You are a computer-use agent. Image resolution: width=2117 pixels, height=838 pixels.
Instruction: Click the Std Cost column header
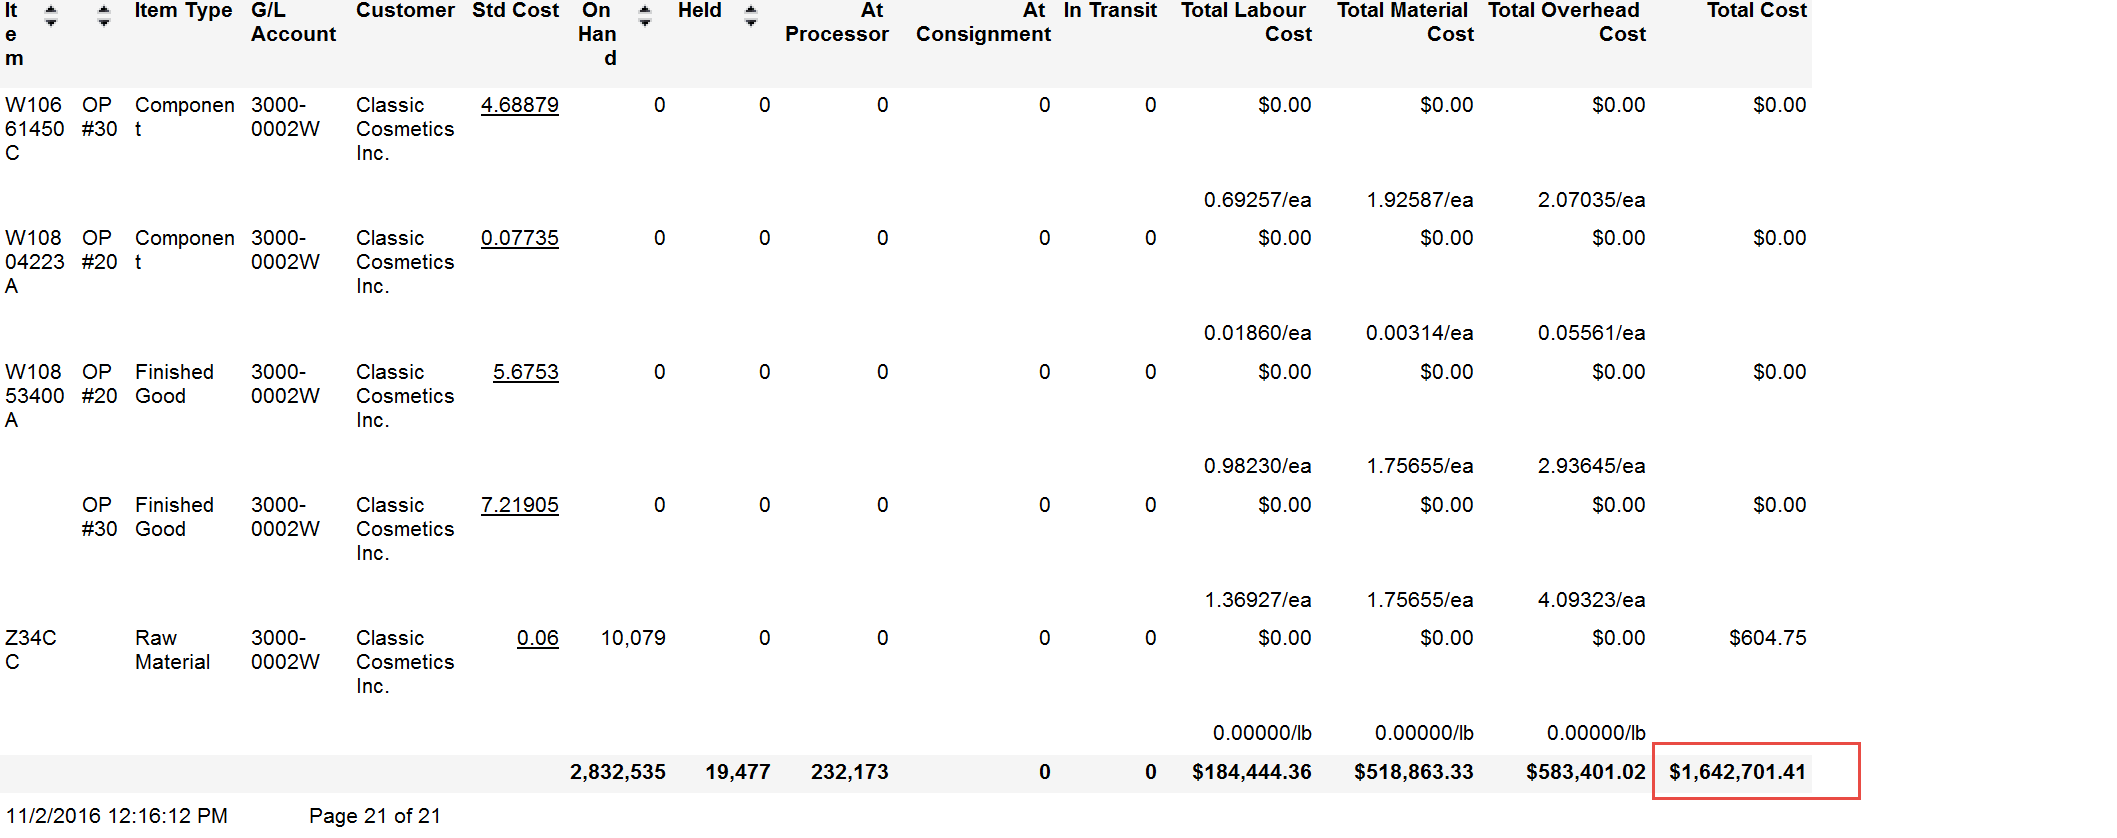[515, 11]
